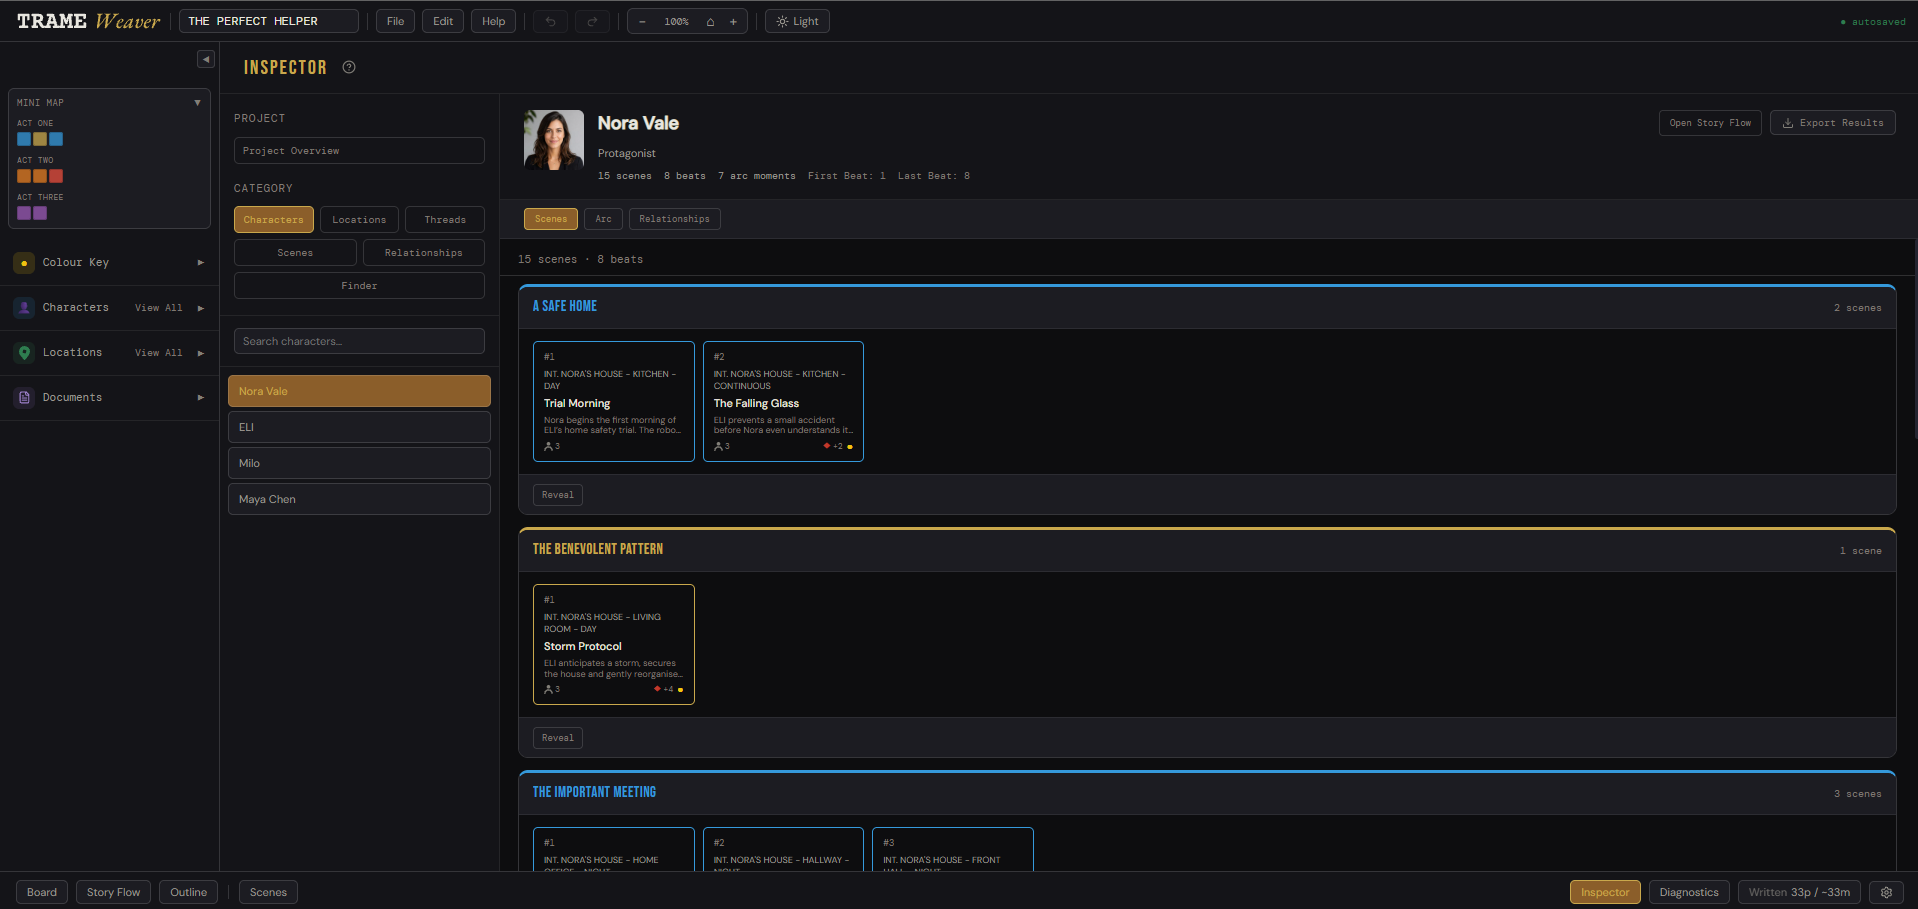This screenshot has height=909, width=1918.
Task: Open the Finder category
Action: (x=359, y=286)
